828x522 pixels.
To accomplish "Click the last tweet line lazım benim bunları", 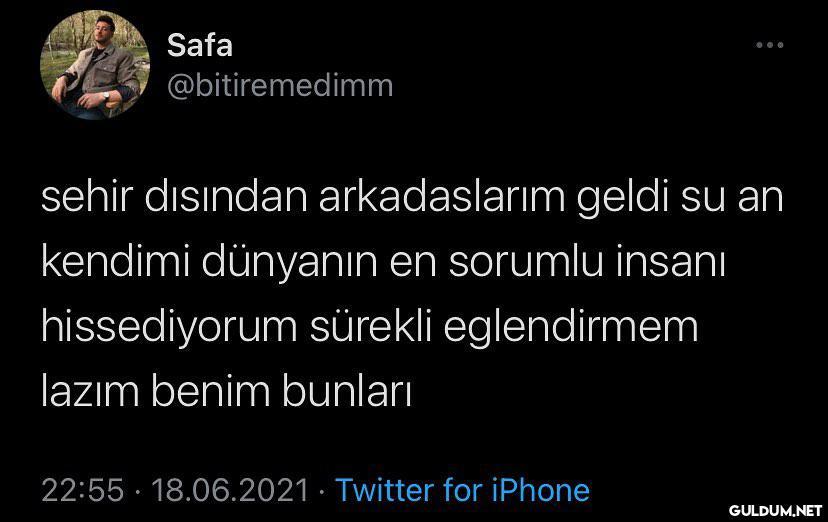I will (226, 391).
